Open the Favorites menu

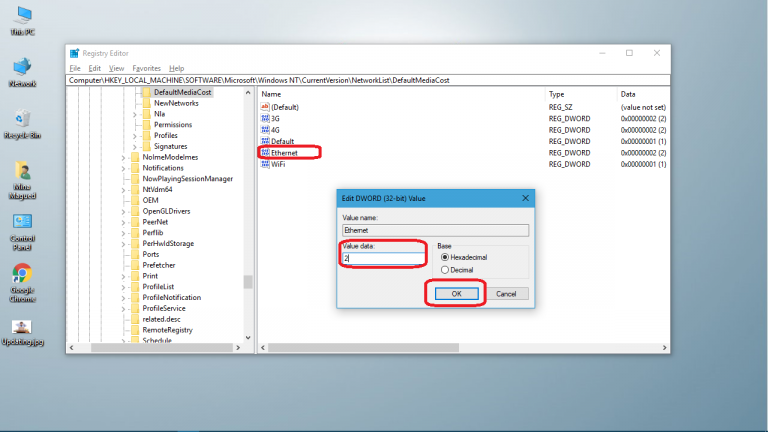coord(146,68)
